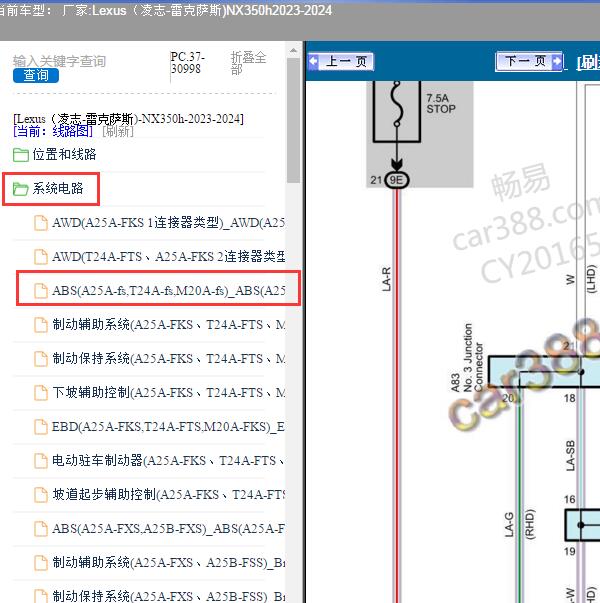Viewport: 600px width, 603px height.
Task: Click the Lexus NX350h-2023-2024 model title text
Action: point(128,119)
